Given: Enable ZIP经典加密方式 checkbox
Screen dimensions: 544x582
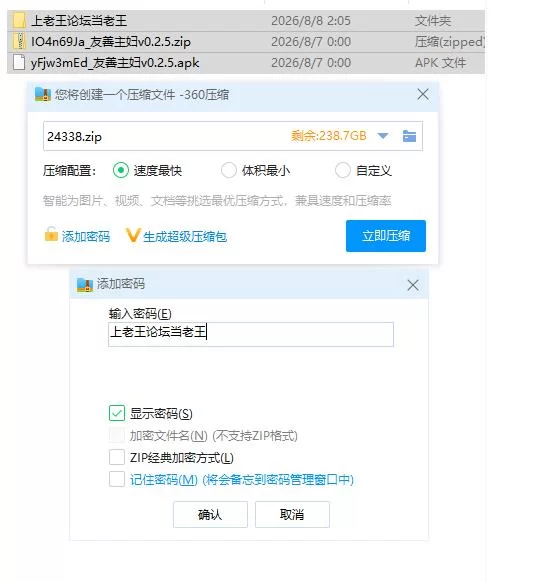Looking at the screenshot, I should click(117, 457).
